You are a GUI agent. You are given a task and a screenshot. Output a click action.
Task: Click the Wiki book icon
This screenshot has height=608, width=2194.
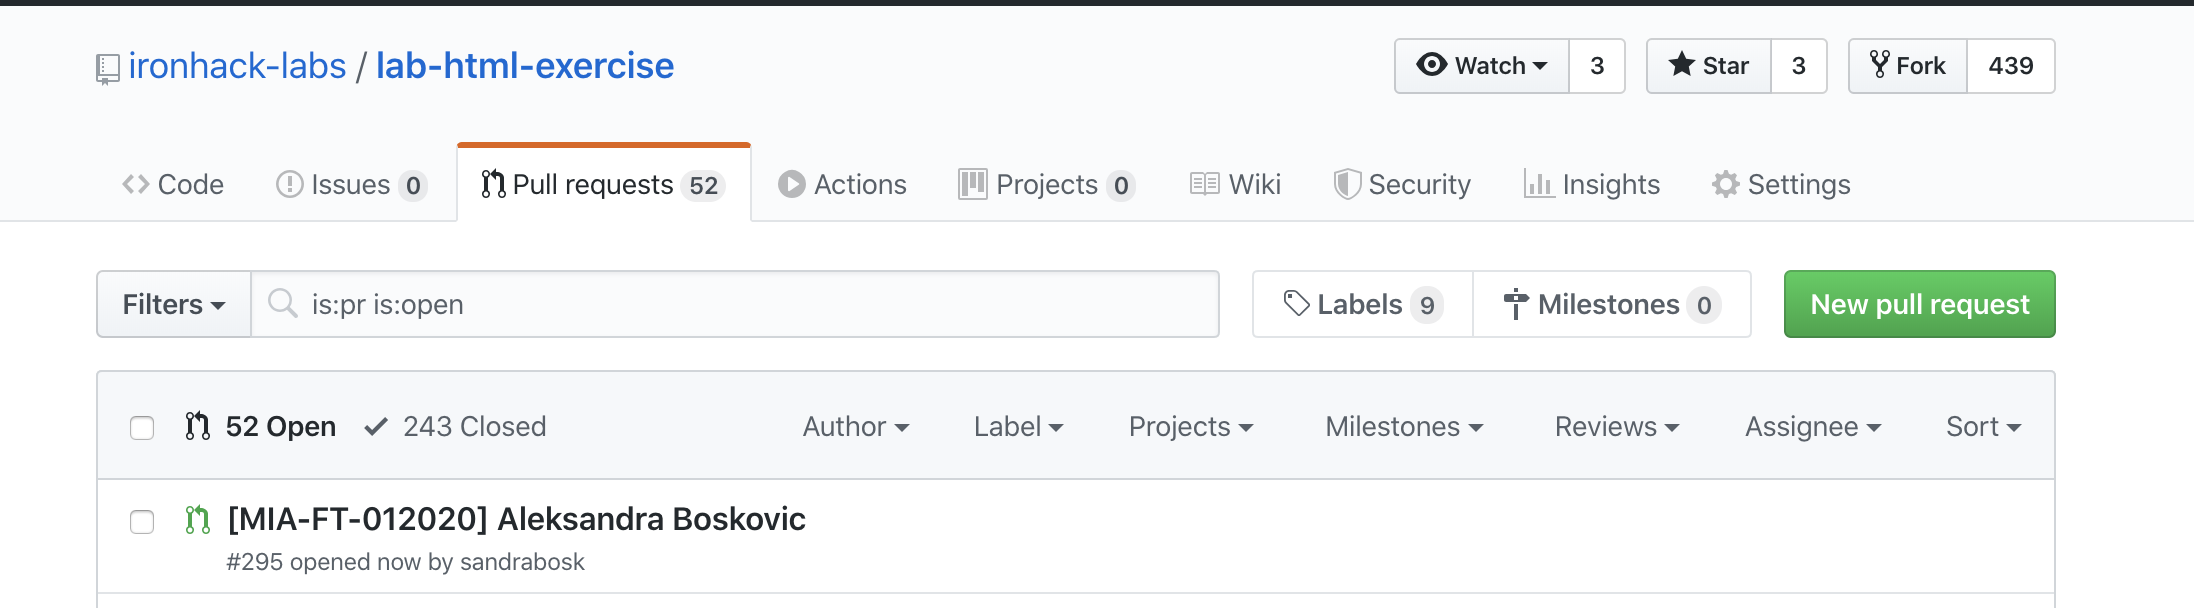tap(1204, 185)
